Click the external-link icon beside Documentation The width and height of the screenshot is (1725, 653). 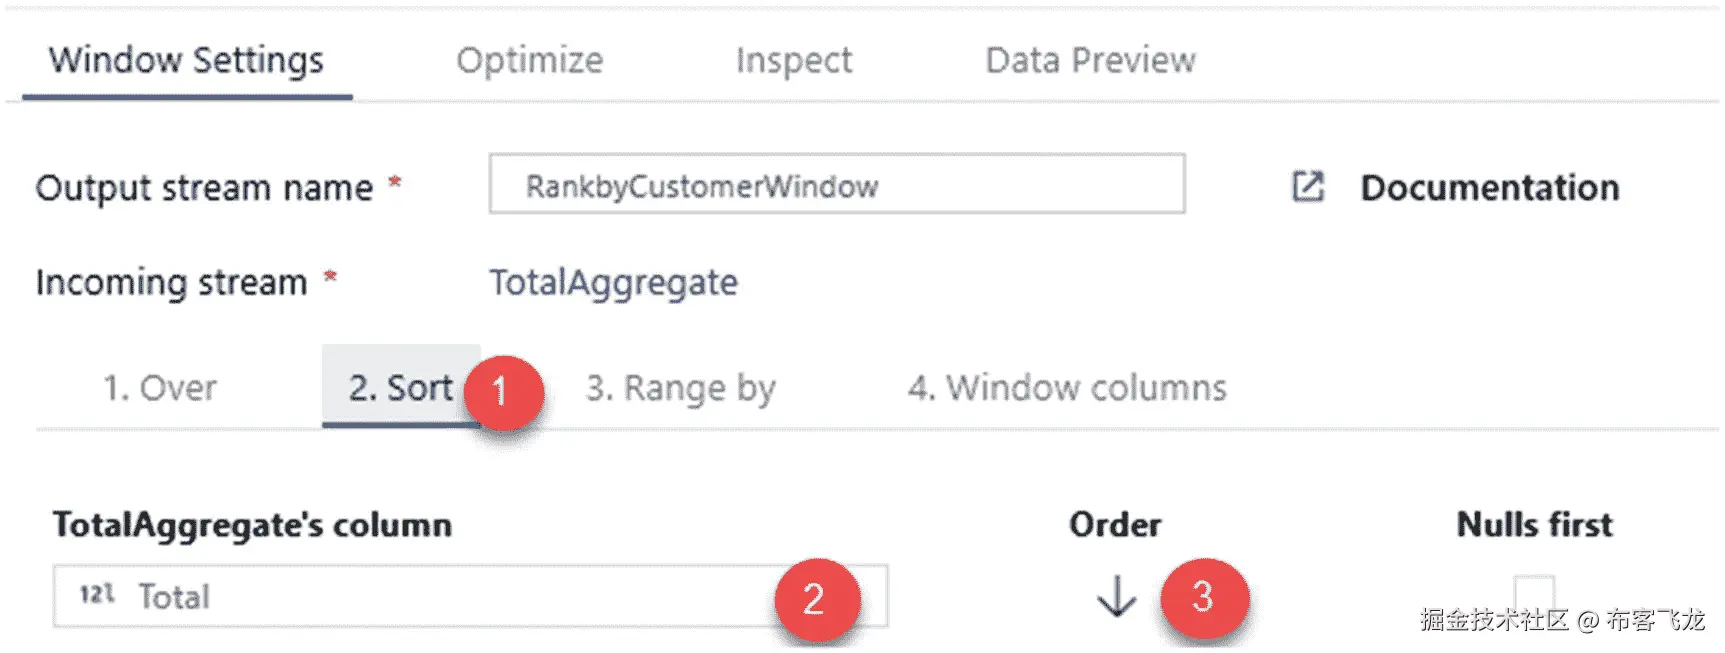[x=1308, y=187]
